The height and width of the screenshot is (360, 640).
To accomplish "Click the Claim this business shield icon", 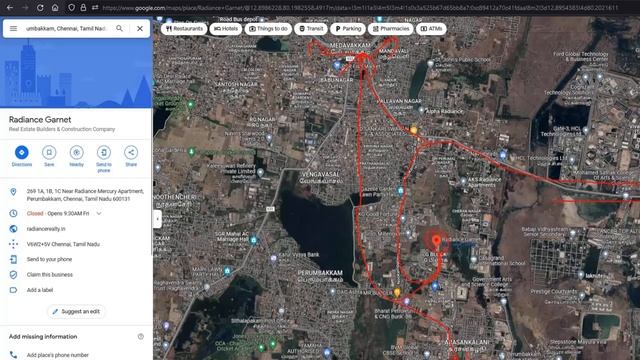I will point(13,275).
